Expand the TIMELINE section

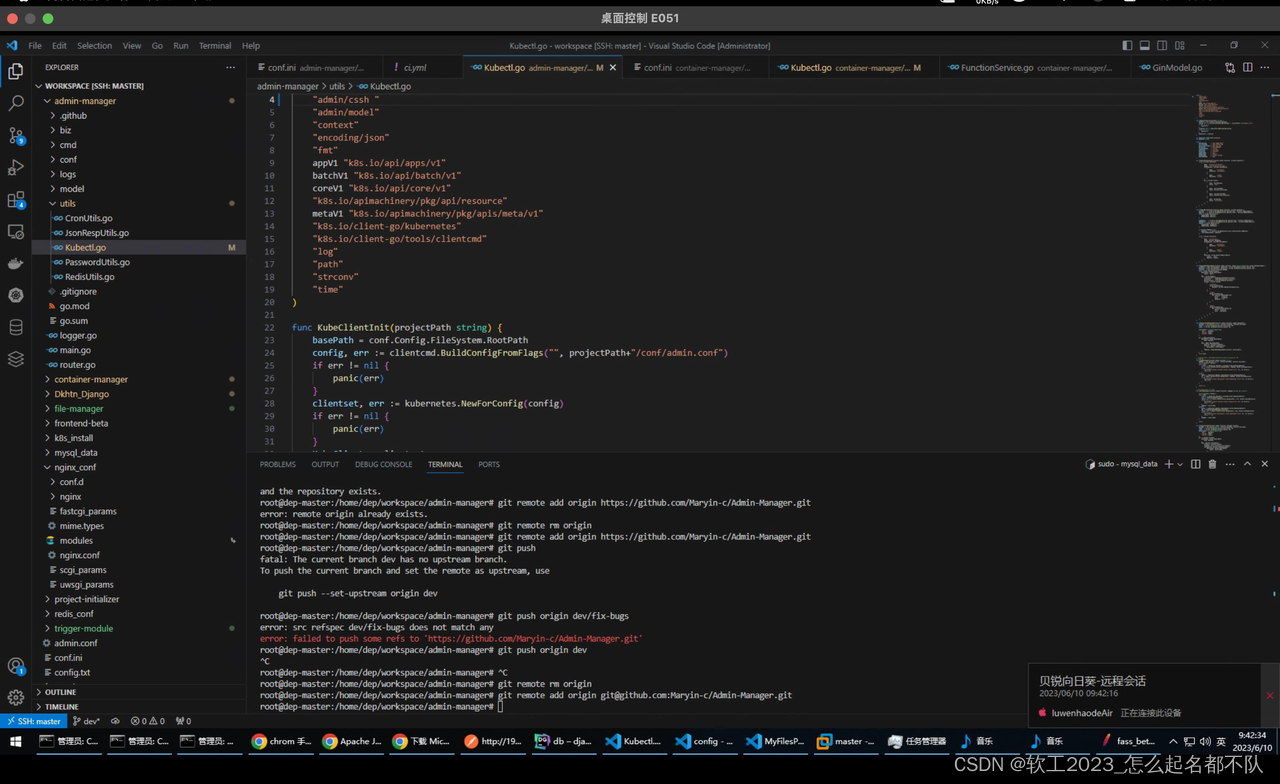click(x=140, y=707)
